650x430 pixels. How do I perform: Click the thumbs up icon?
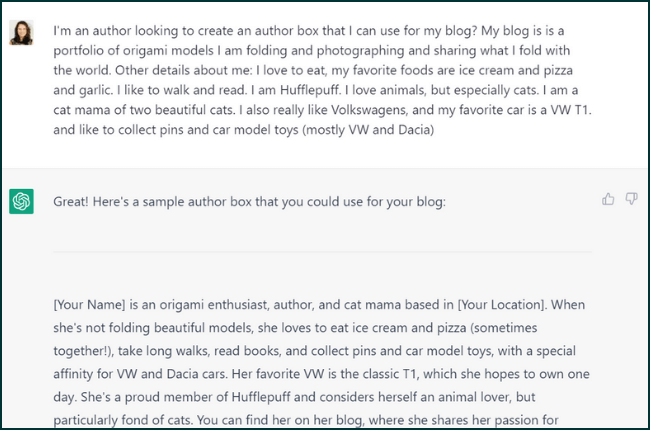608,199
